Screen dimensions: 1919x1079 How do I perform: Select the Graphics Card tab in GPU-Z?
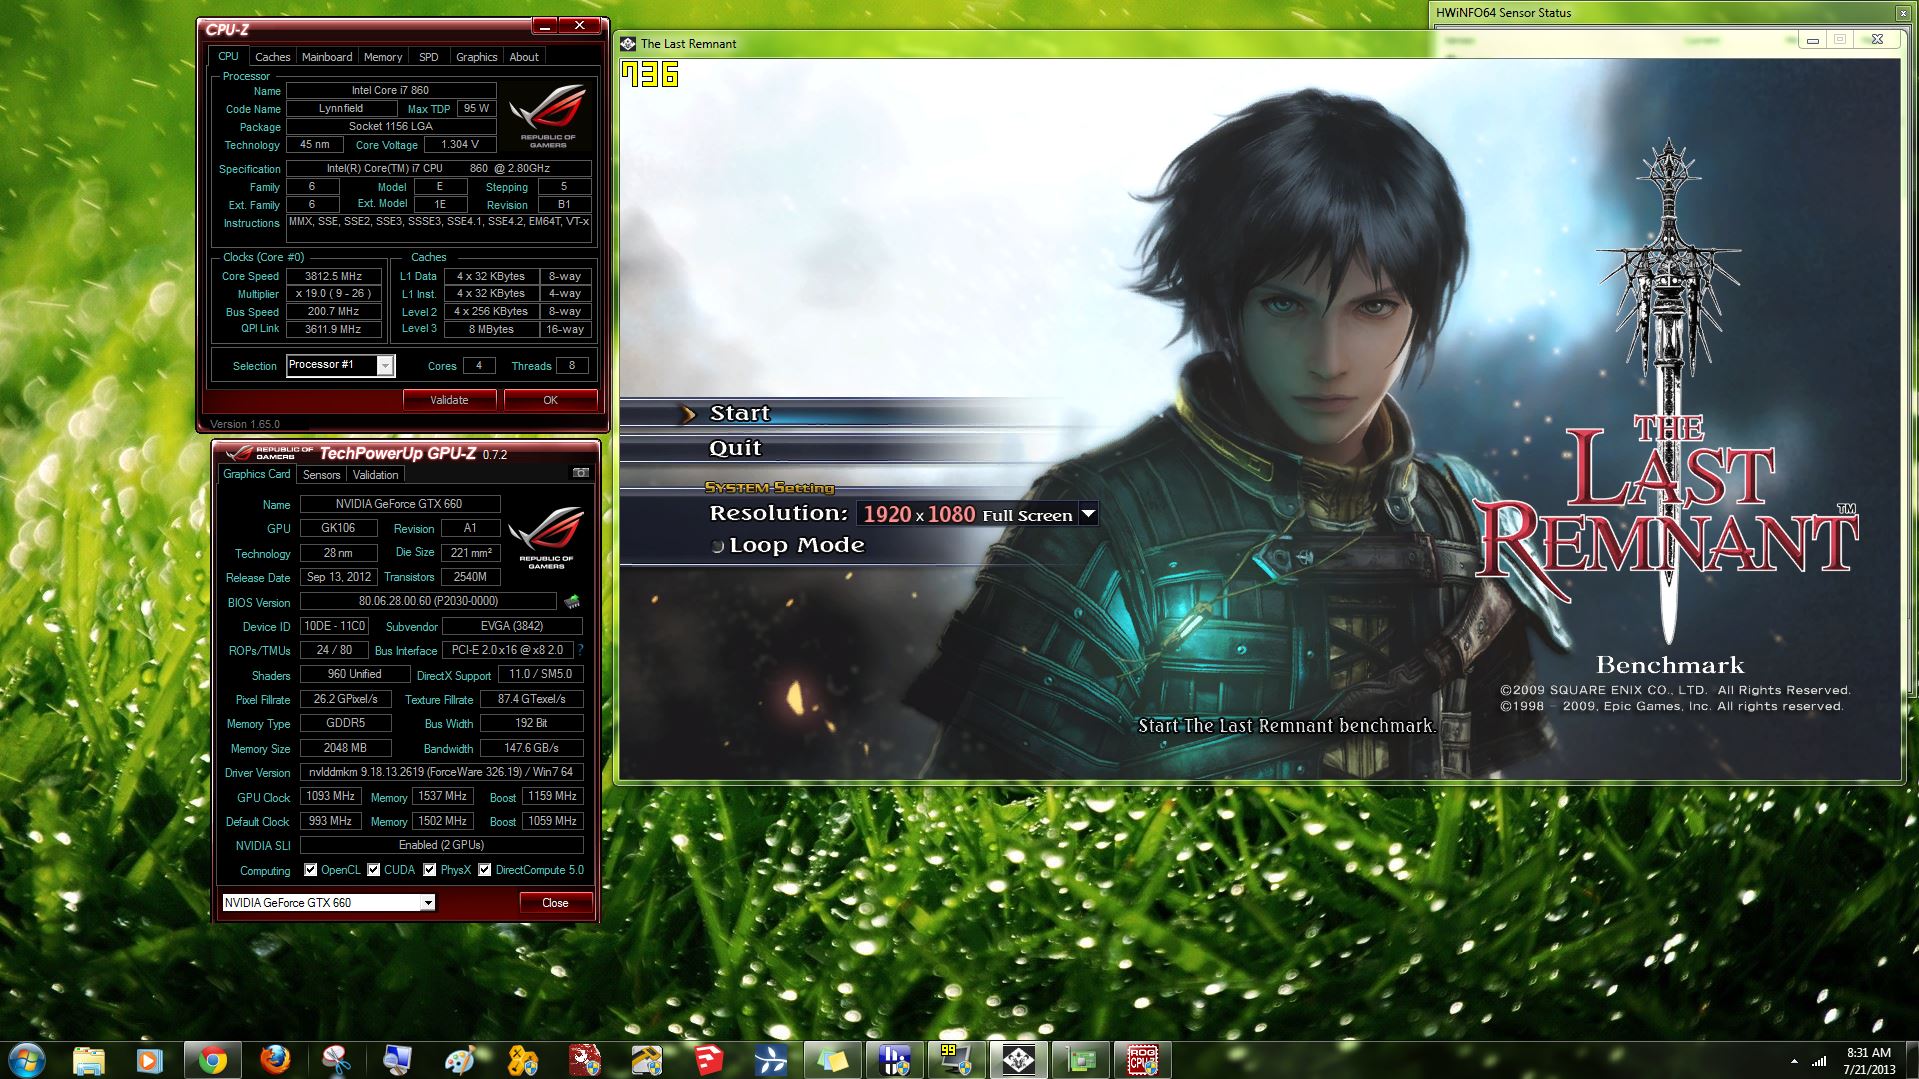257,474
